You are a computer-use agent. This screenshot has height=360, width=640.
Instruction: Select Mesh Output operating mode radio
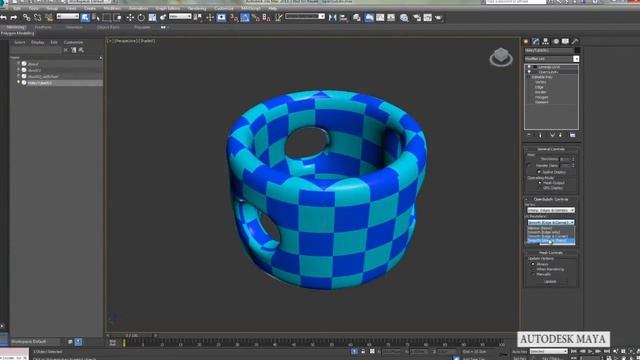tap(540, 183)
